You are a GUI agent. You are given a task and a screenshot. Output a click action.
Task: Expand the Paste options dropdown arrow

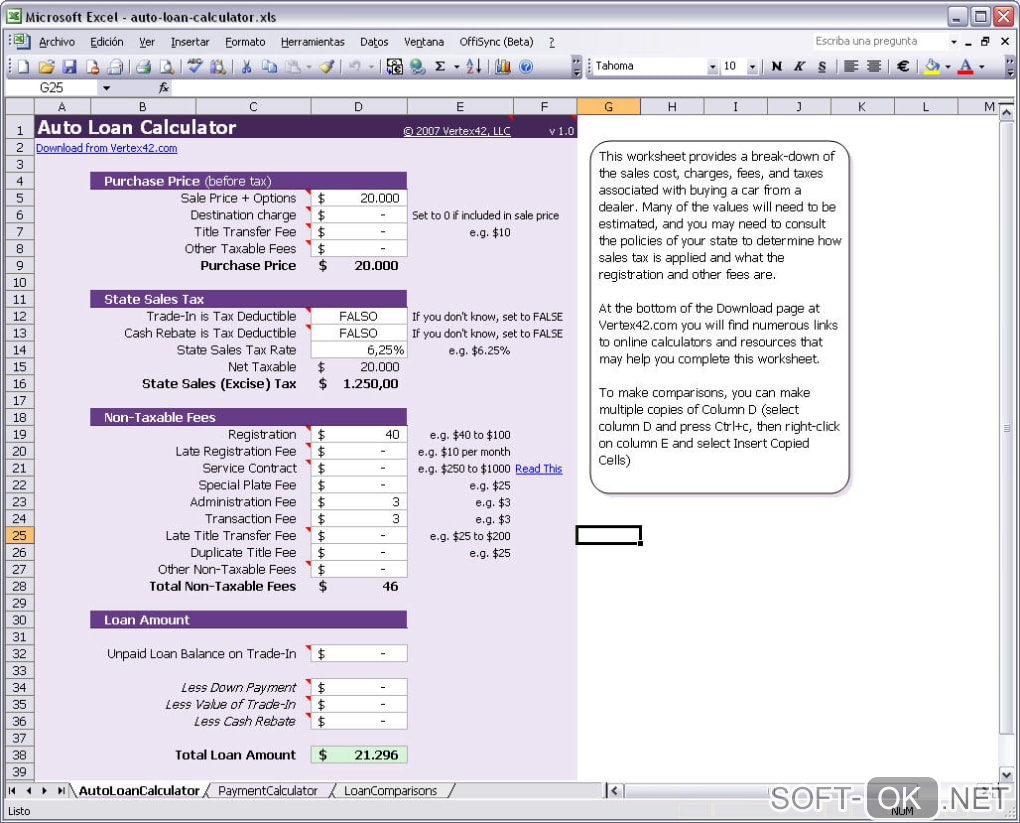308,66
